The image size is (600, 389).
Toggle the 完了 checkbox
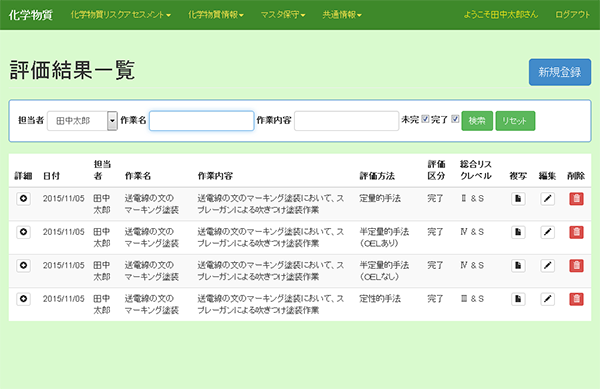point(455,119)
